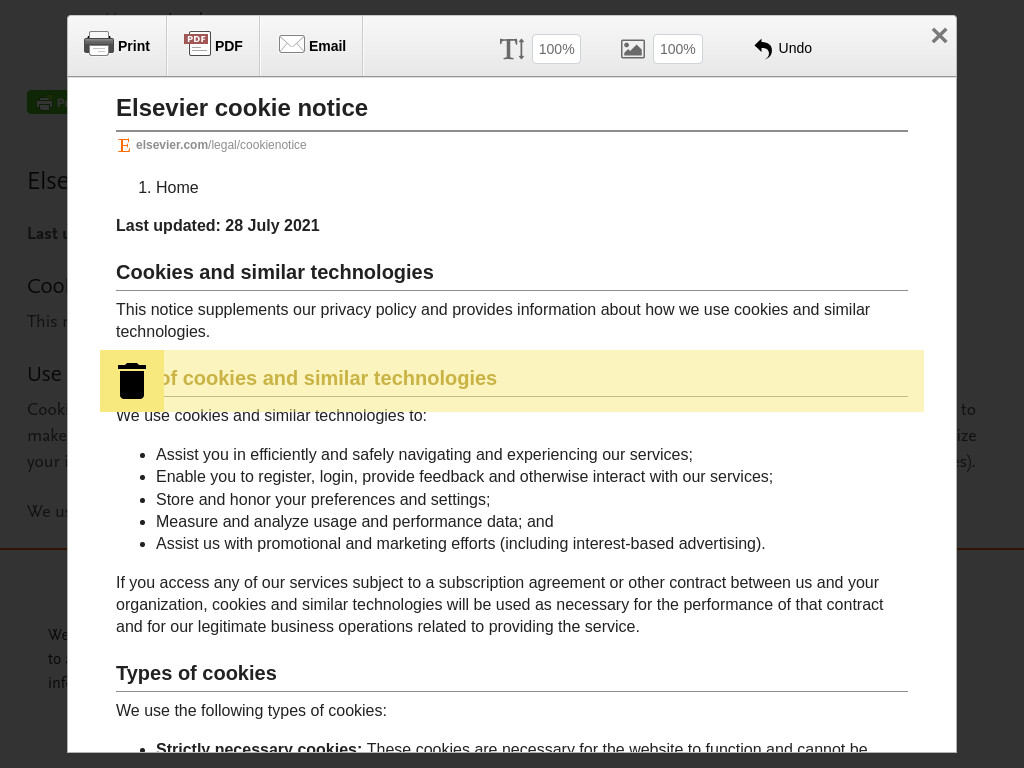Close the print preview dialog
1024x768 pixels.
click(939, 35)
